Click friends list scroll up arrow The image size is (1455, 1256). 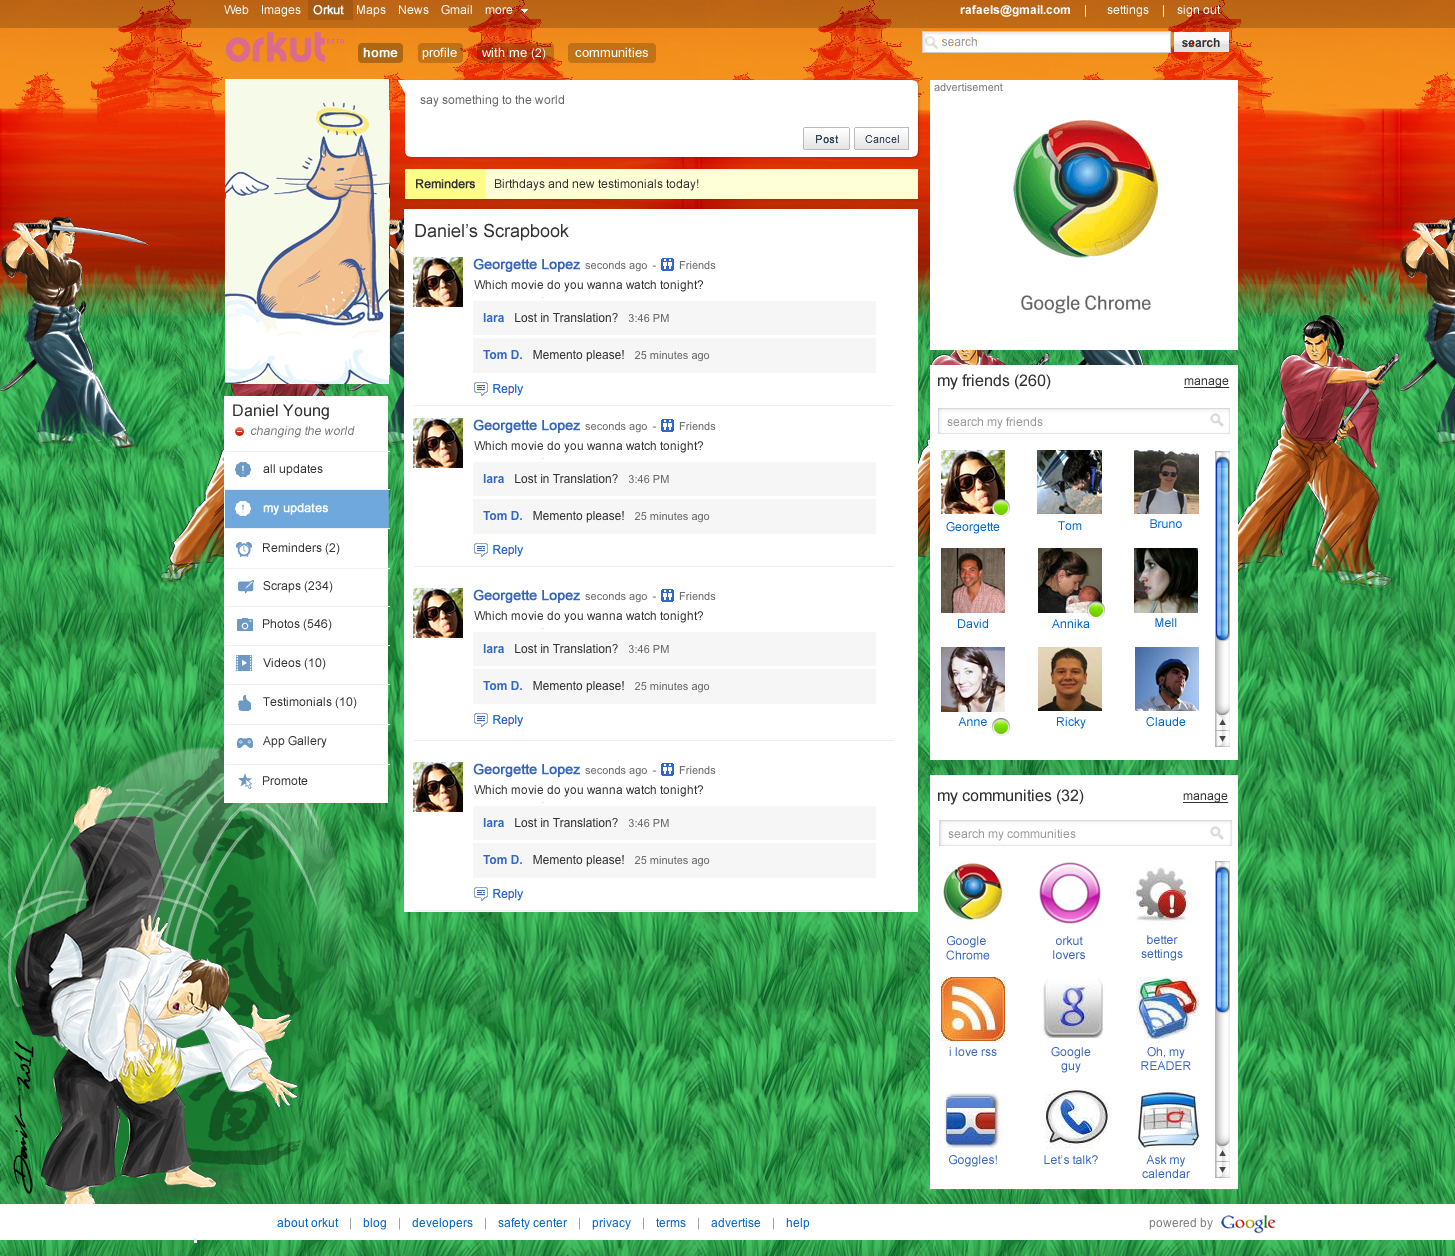coord(1222,722)
